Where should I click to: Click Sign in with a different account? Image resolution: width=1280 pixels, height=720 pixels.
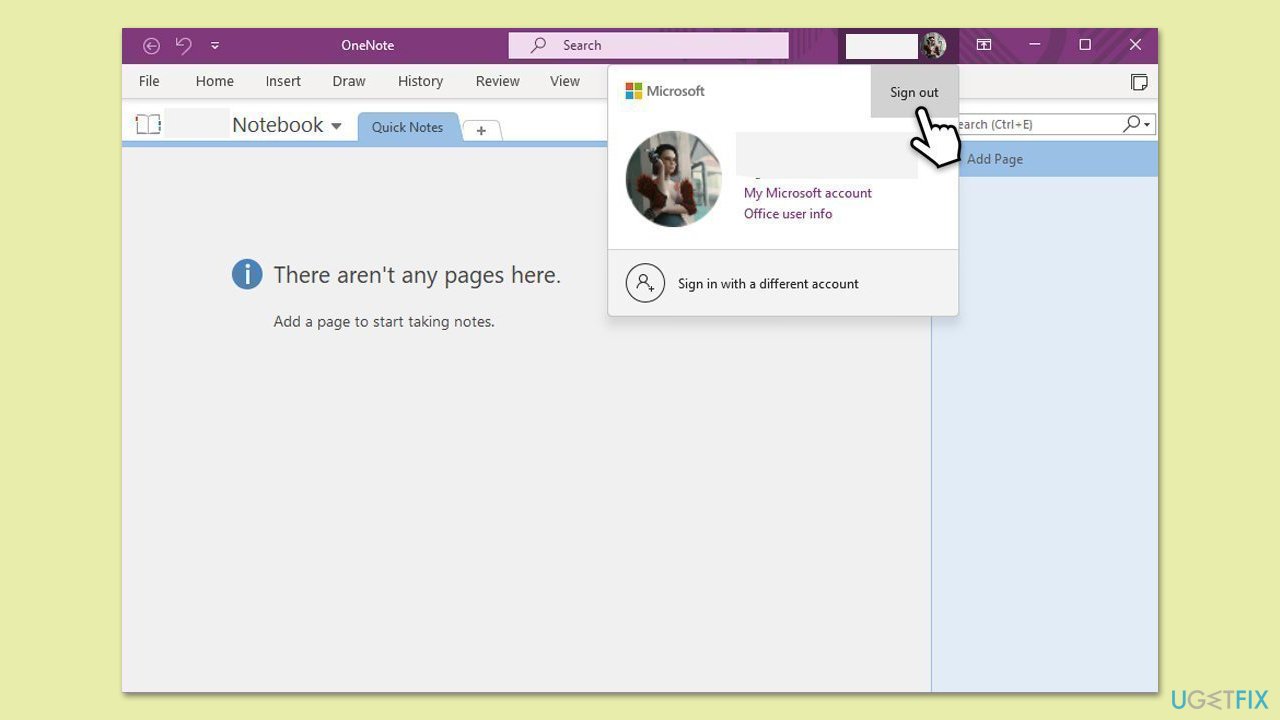coord(783,283)
